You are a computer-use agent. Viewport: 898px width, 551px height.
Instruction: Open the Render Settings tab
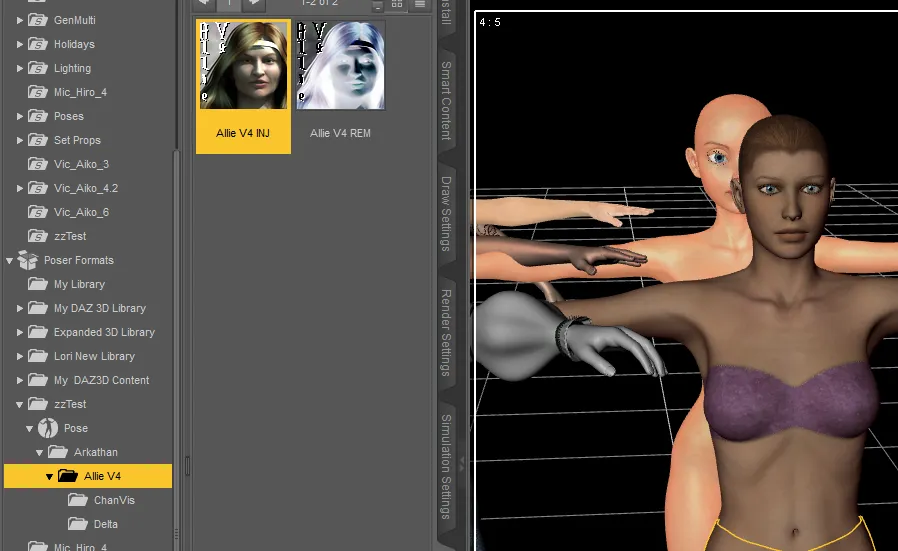(x=446, y=332)
